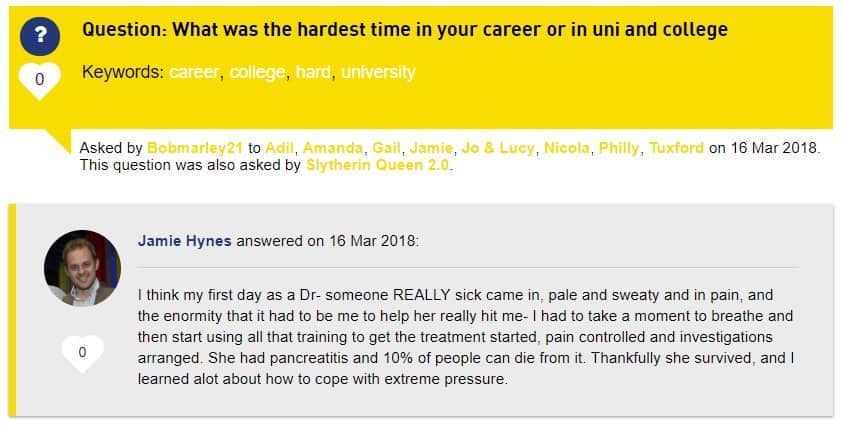843x426 pixels.
Task: Open Jamie Hynes' profile photo
Action: coord(82,268)
